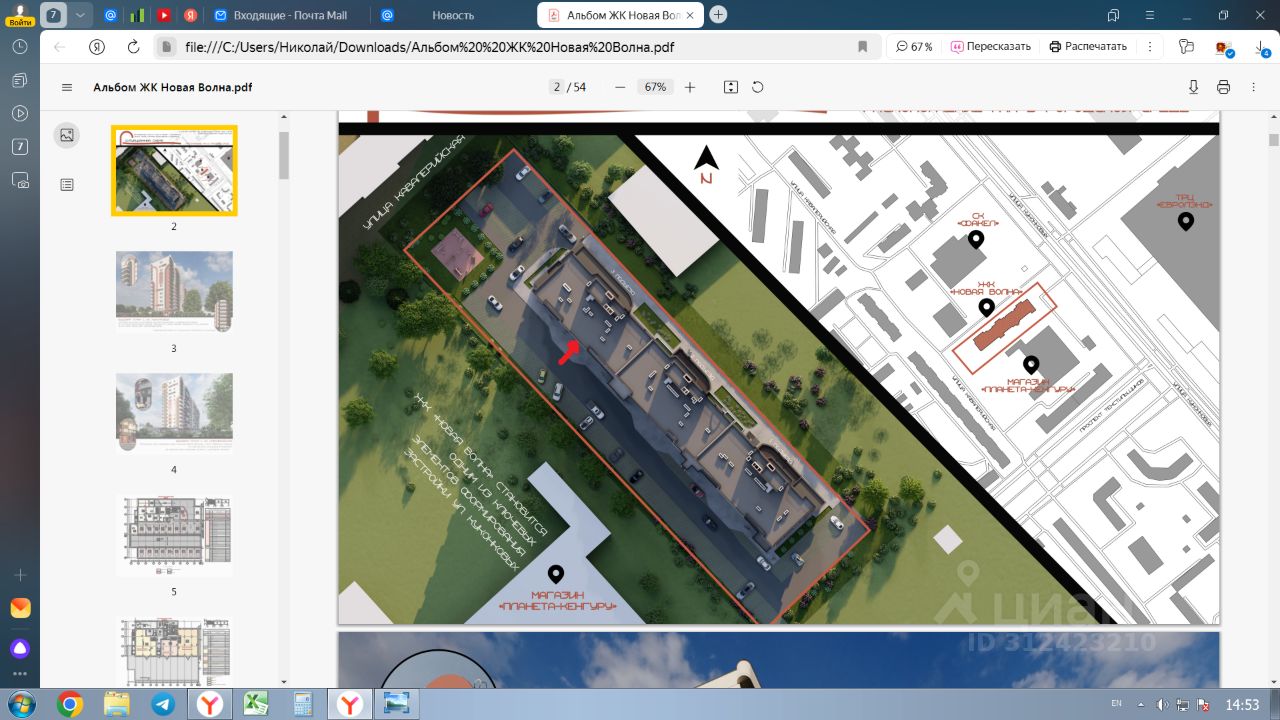
Task: Open the browser extensions panel
Action: click(1187, 47)
